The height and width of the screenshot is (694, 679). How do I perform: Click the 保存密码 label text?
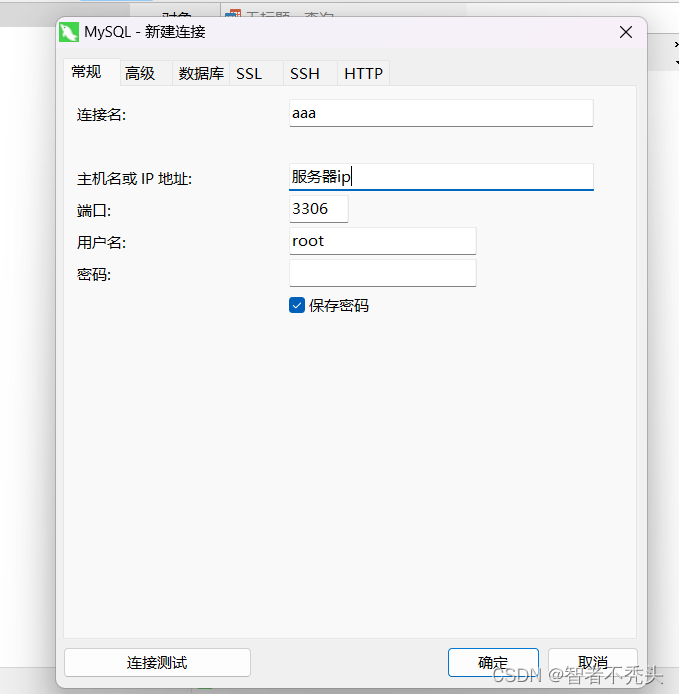coord(339,305)
